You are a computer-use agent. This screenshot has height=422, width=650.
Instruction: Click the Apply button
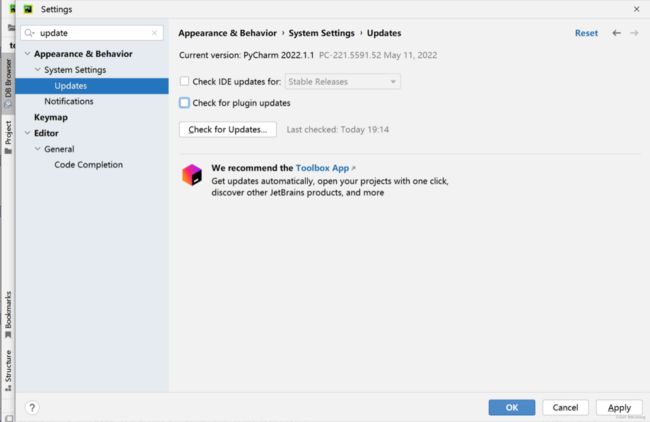tap(619, 407)
